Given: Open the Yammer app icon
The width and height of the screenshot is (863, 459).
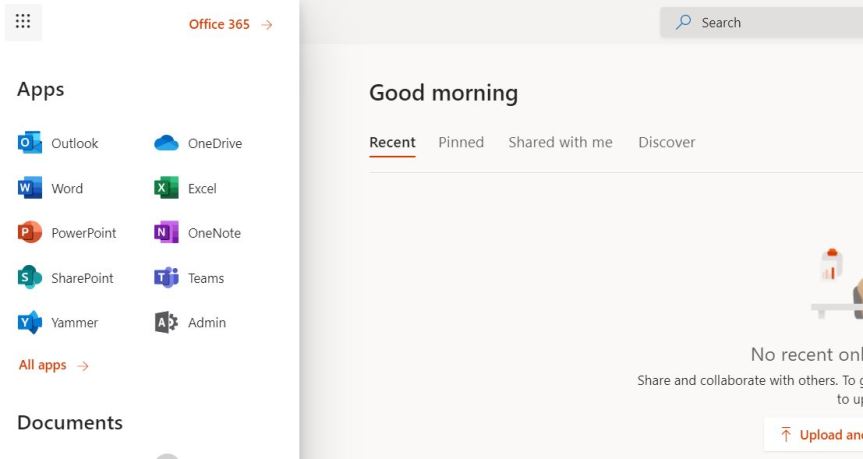Looking at the screenshot, I should (x=30, y=323).
